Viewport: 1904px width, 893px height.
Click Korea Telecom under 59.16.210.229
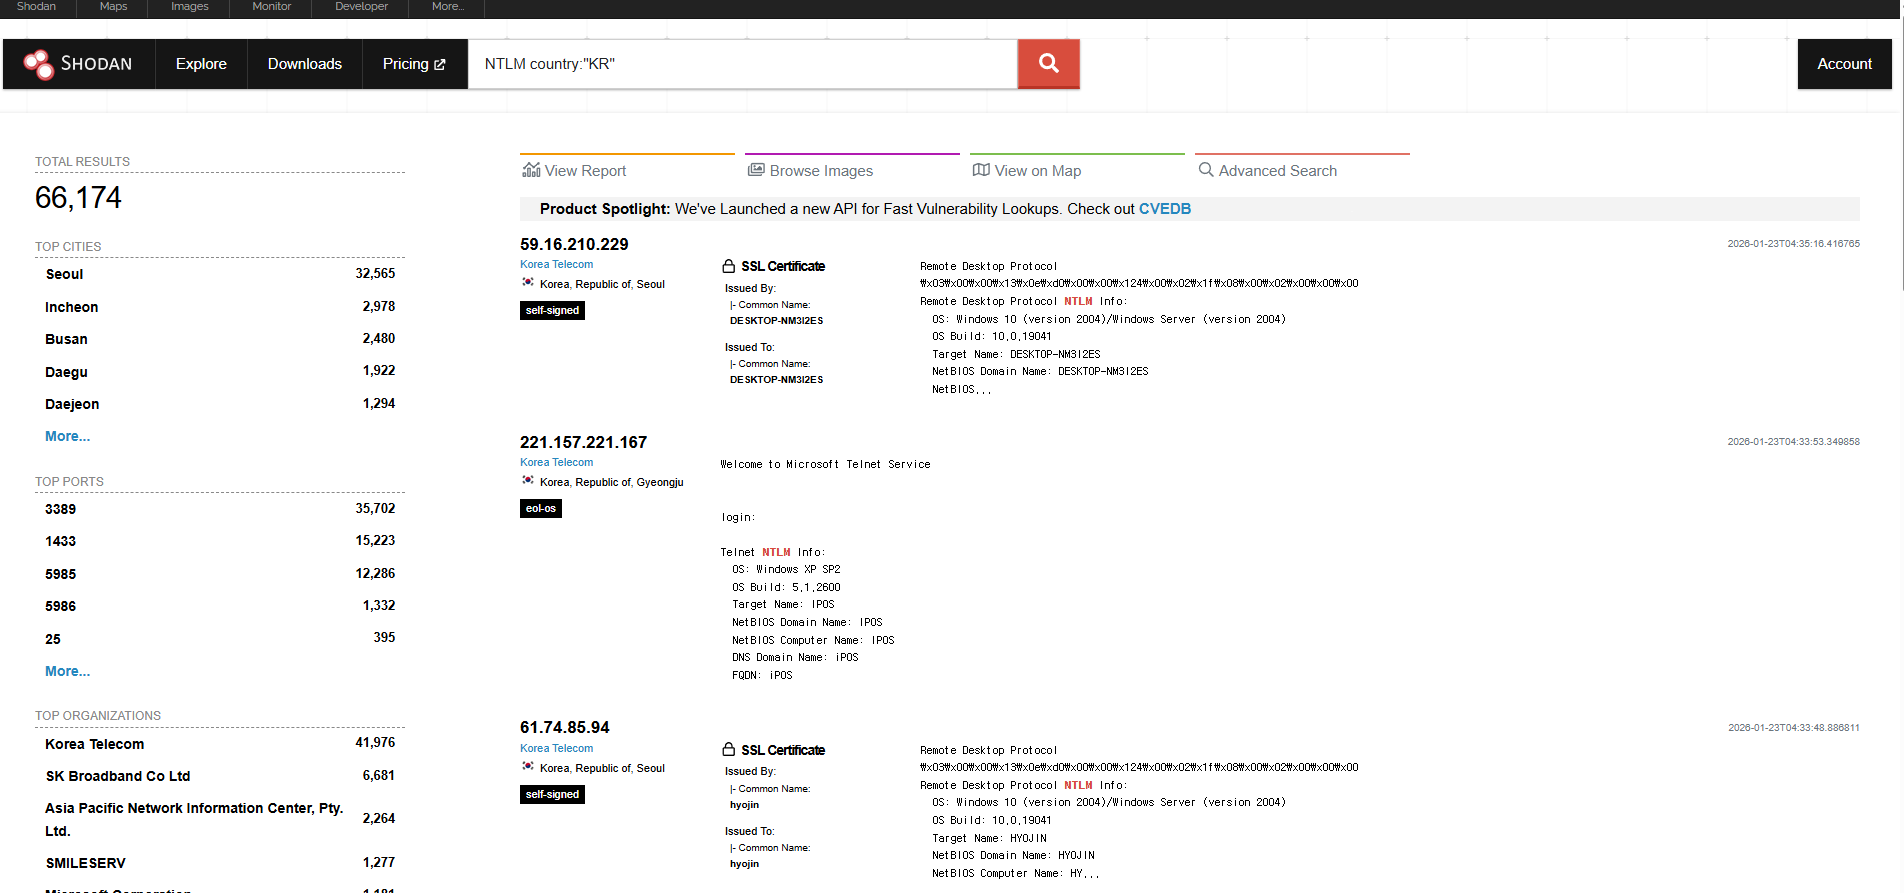point(556,264)
